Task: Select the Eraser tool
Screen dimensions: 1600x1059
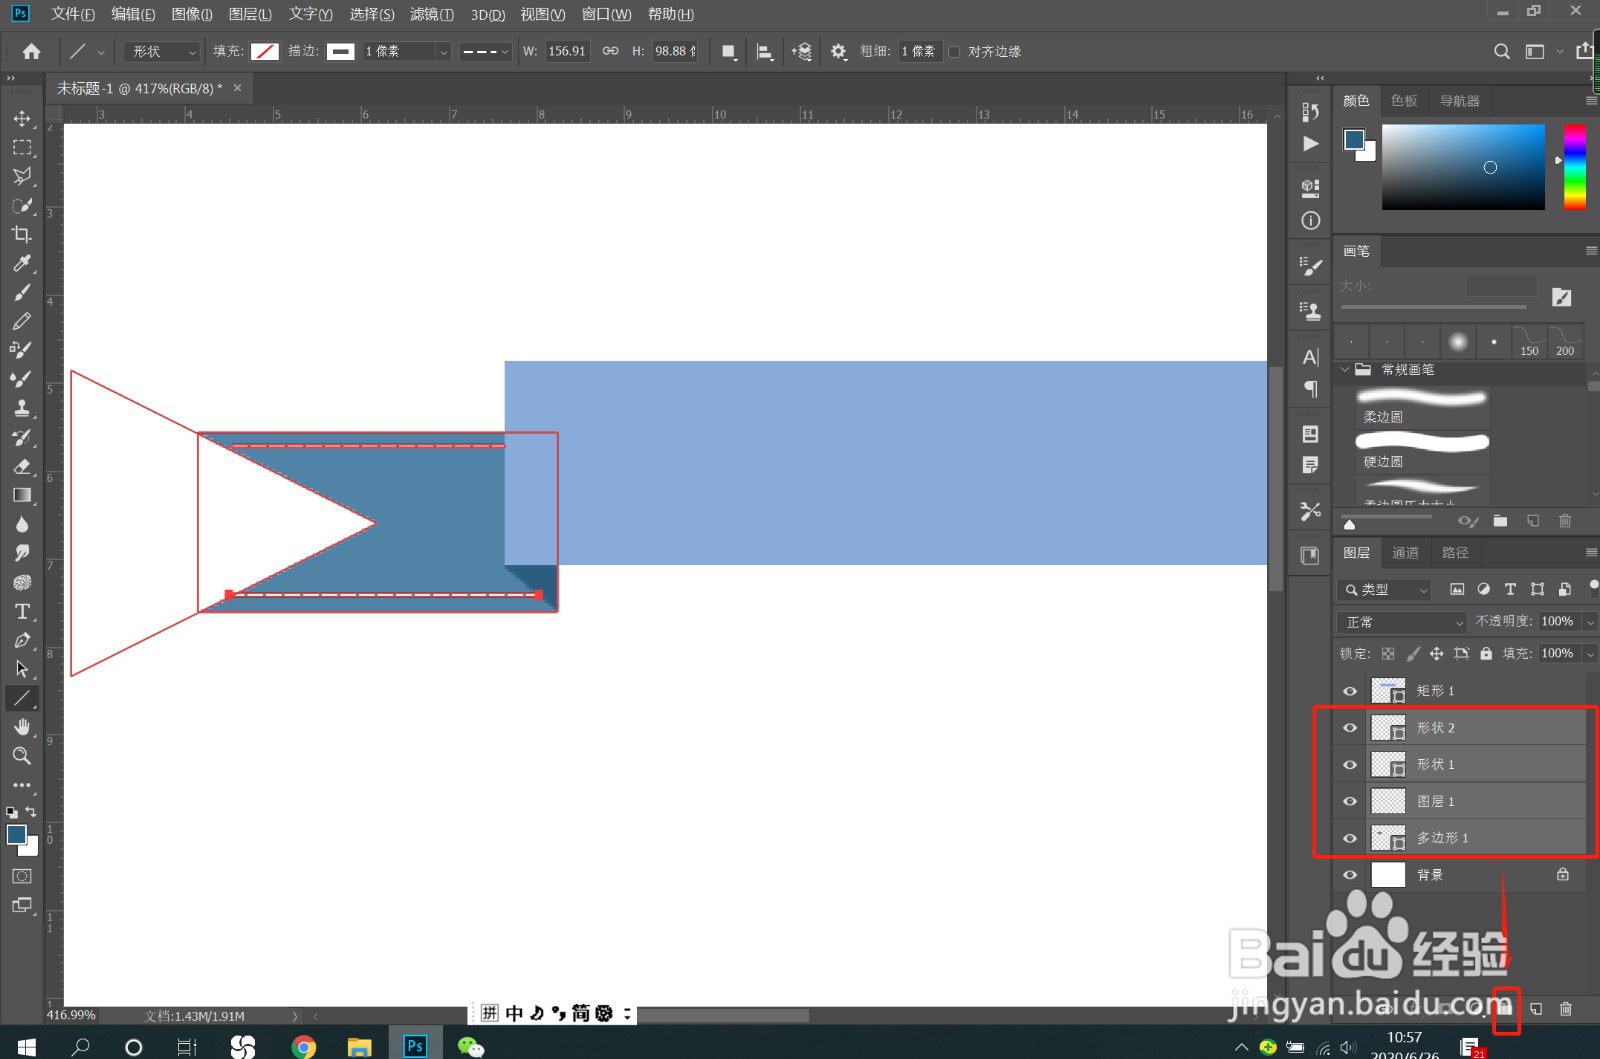Action: [21, 466]
